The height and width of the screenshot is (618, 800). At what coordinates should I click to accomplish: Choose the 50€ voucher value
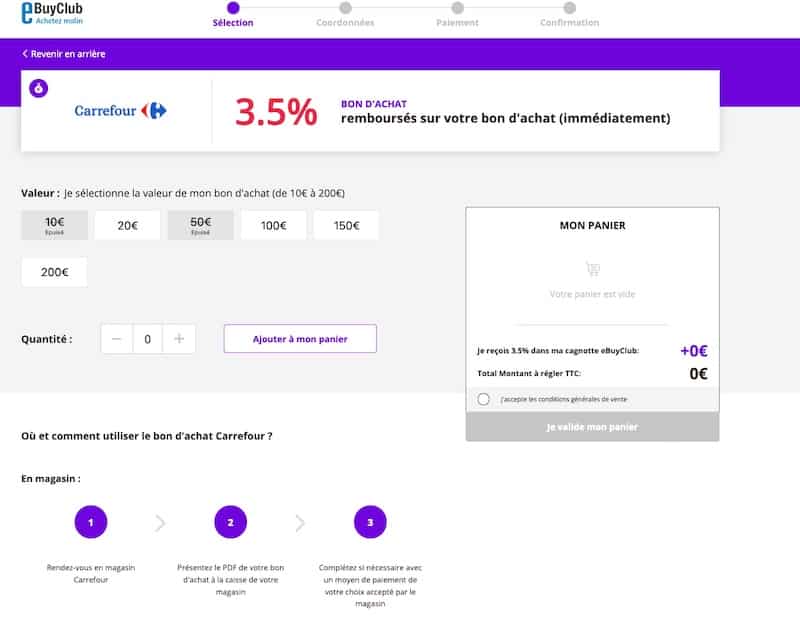point(201,225)
